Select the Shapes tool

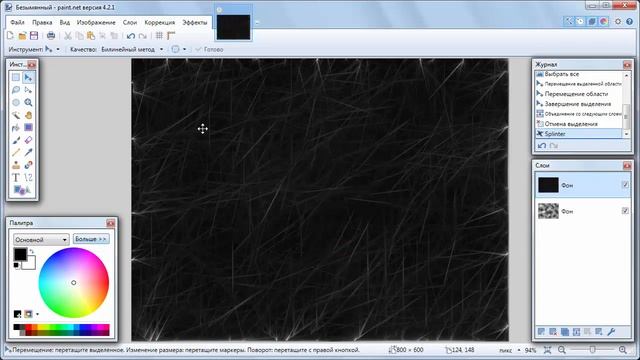coord(22,190)
